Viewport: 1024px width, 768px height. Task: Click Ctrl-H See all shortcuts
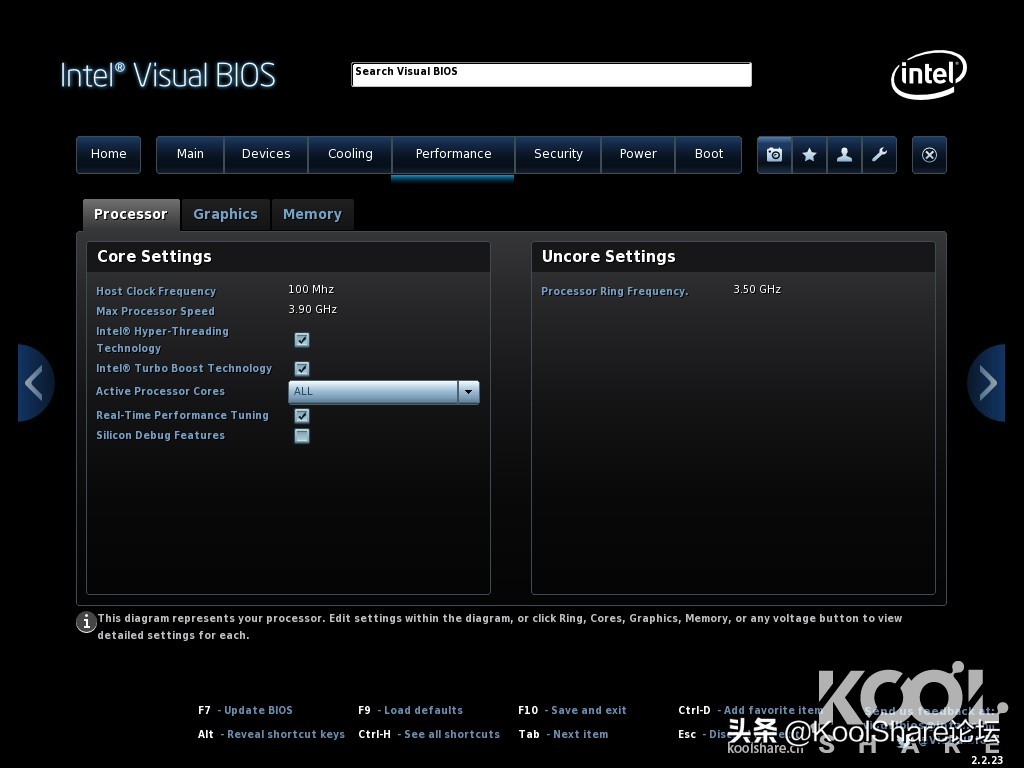pyautogui.click(x=429, y=734)
